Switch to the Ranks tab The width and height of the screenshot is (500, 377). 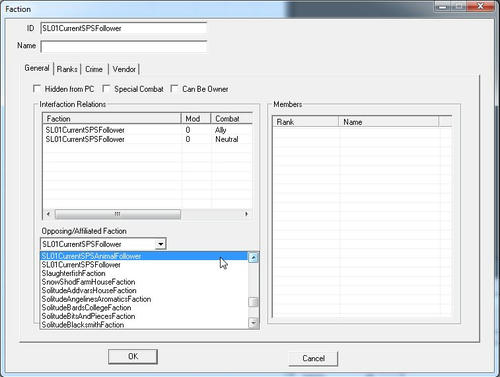click(x=67, y=69)
